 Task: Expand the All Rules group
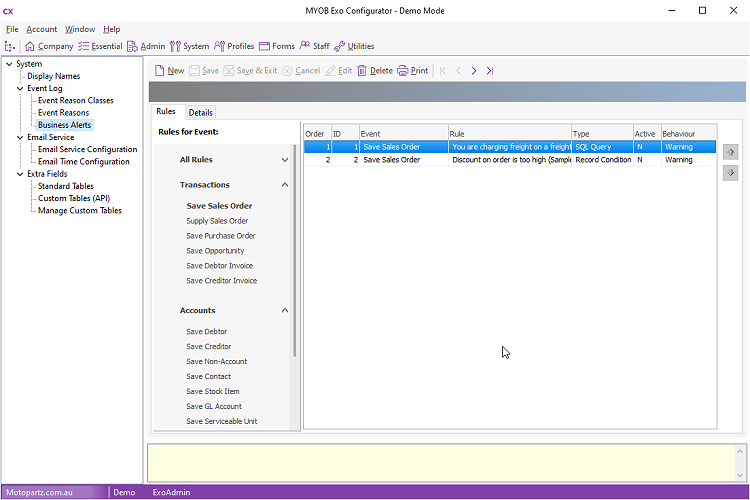tap(285, 160)
